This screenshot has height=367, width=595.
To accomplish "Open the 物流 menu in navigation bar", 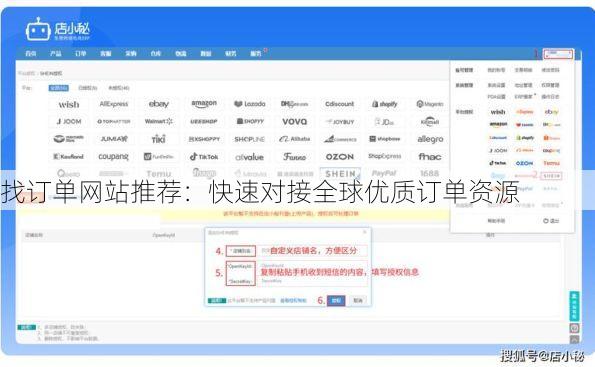I will (181, 54).
